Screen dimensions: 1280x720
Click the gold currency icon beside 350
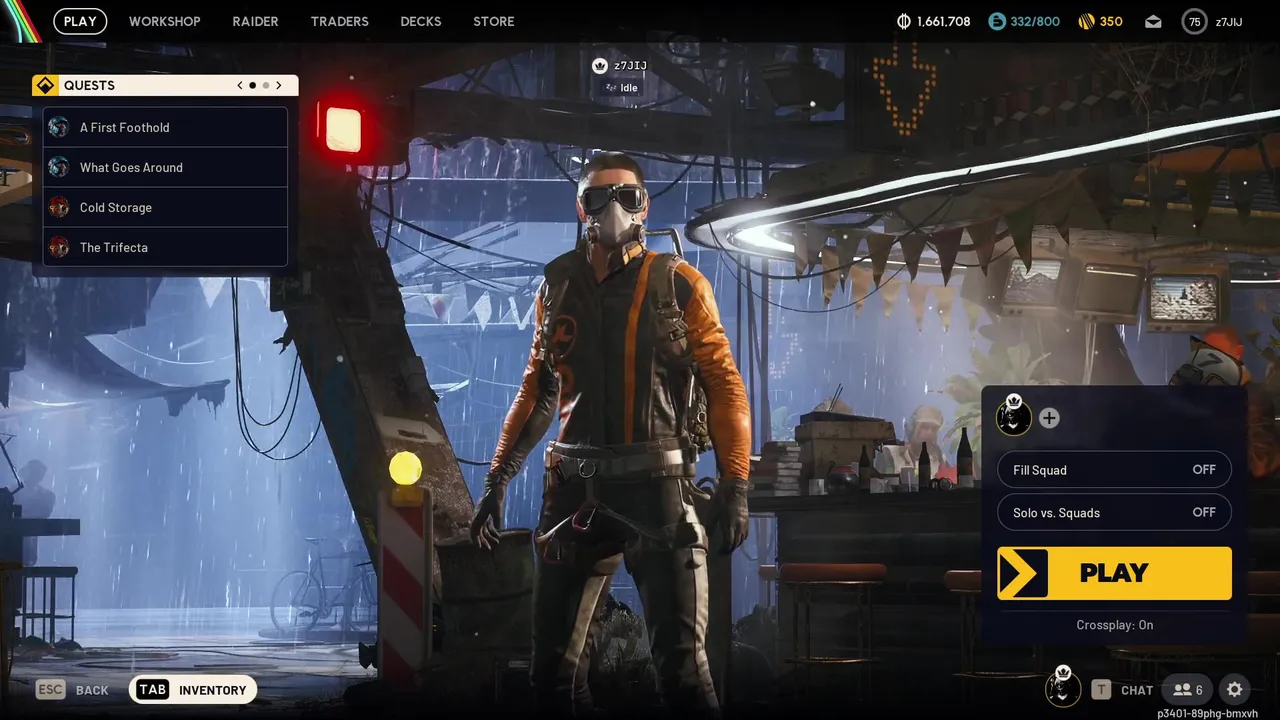tap(1086, 21)
